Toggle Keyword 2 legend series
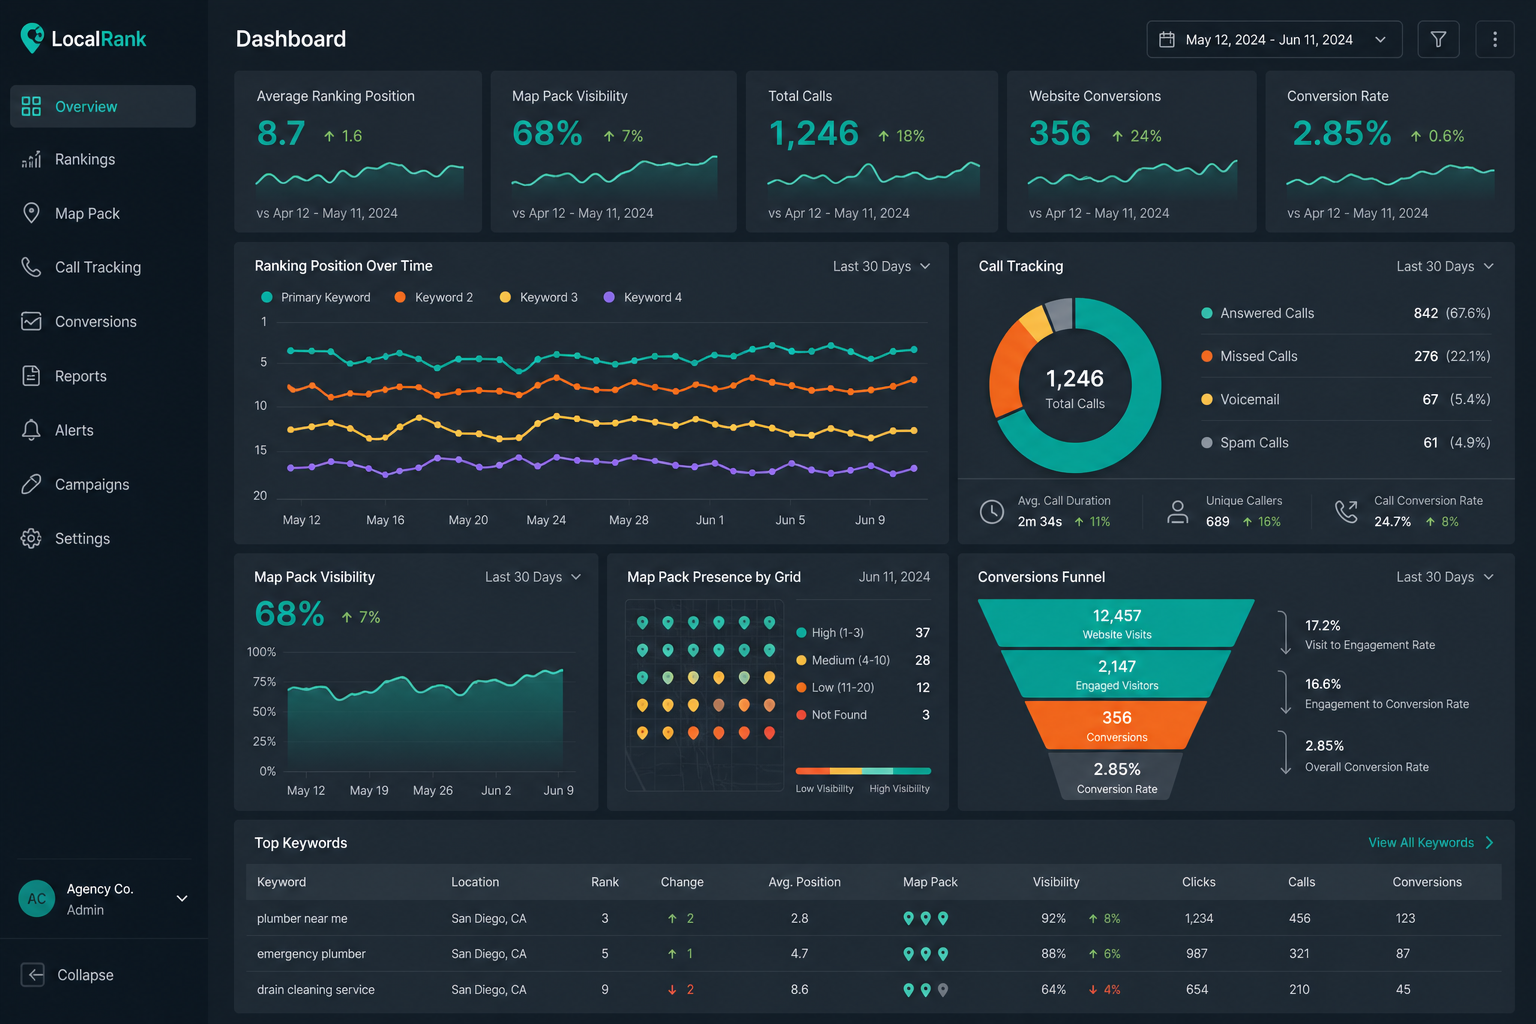Image resolution: width=1536 pixels, height=1024 pixels. [x=434, y=297]
